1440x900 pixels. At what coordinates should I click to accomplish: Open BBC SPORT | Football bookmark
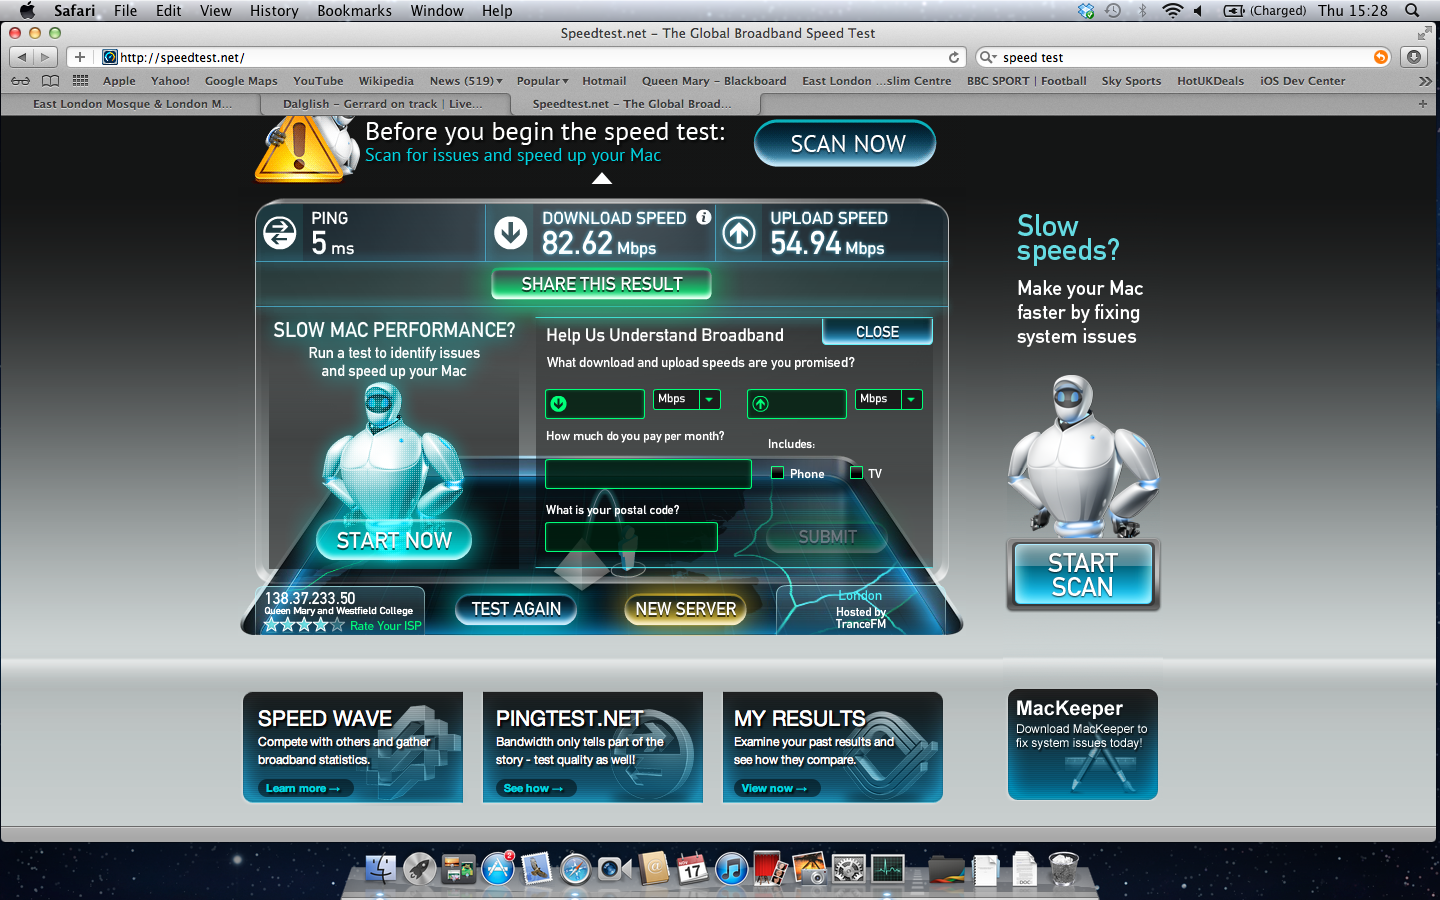pos(1026,81)
